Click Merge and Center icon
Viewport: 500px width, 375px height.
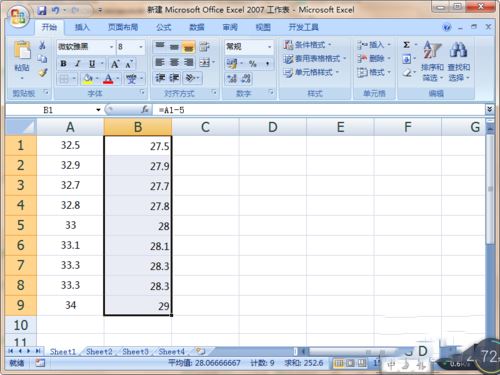[x=204, y=62]
